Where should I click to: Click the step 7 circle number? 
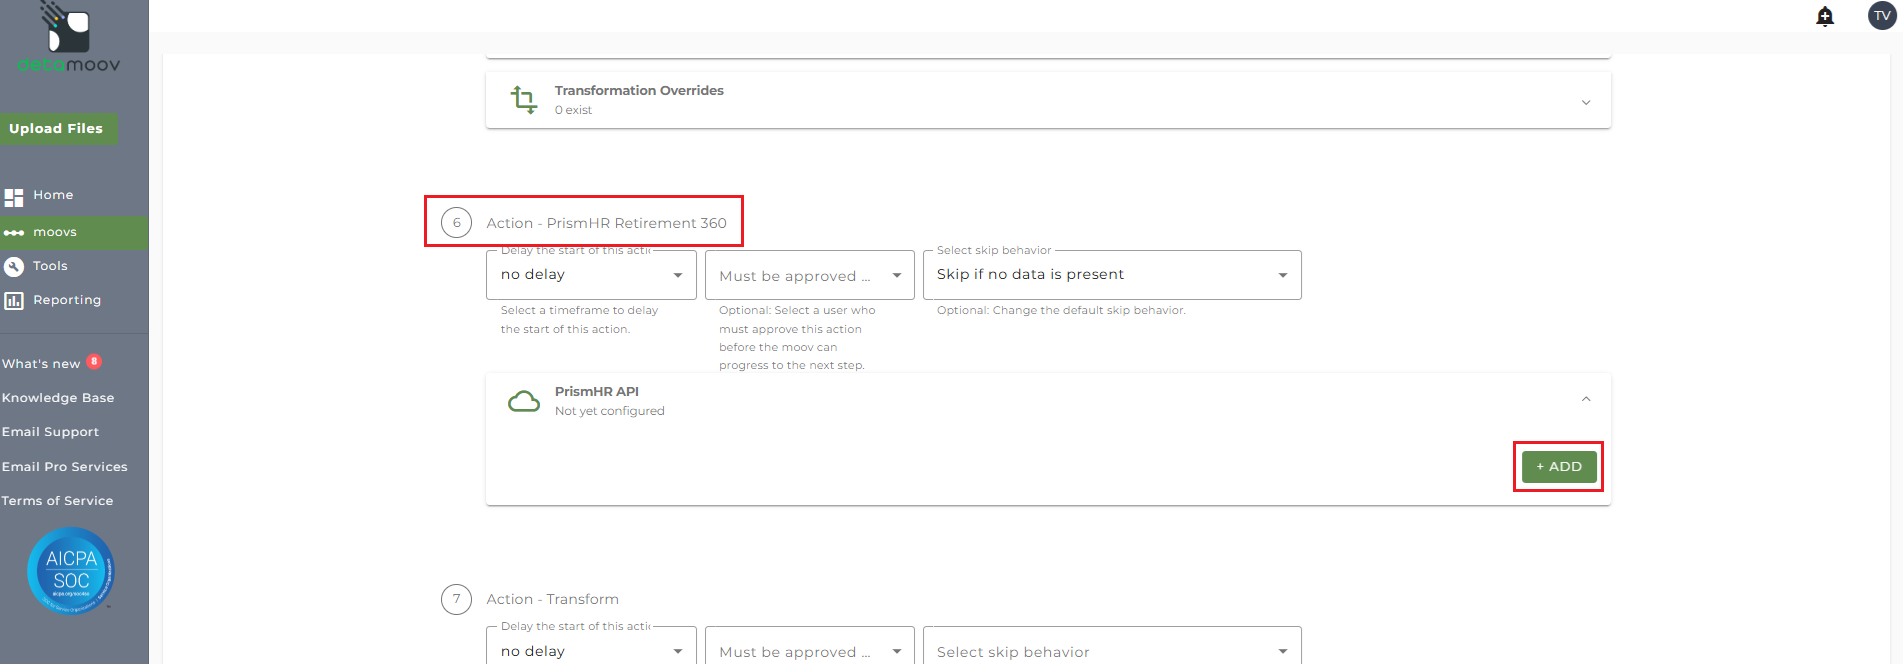coord(457,599)
